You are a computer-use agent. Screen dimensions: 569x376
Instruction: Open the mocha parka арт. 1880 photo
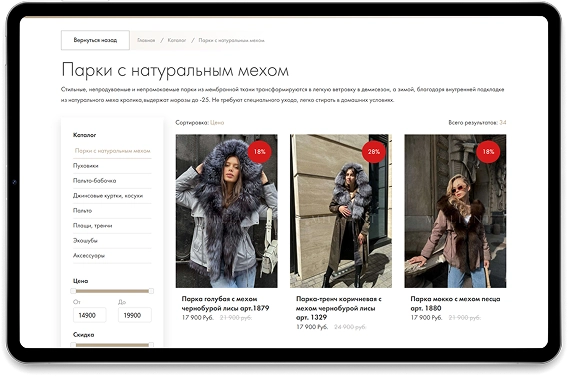pos(455,211)
